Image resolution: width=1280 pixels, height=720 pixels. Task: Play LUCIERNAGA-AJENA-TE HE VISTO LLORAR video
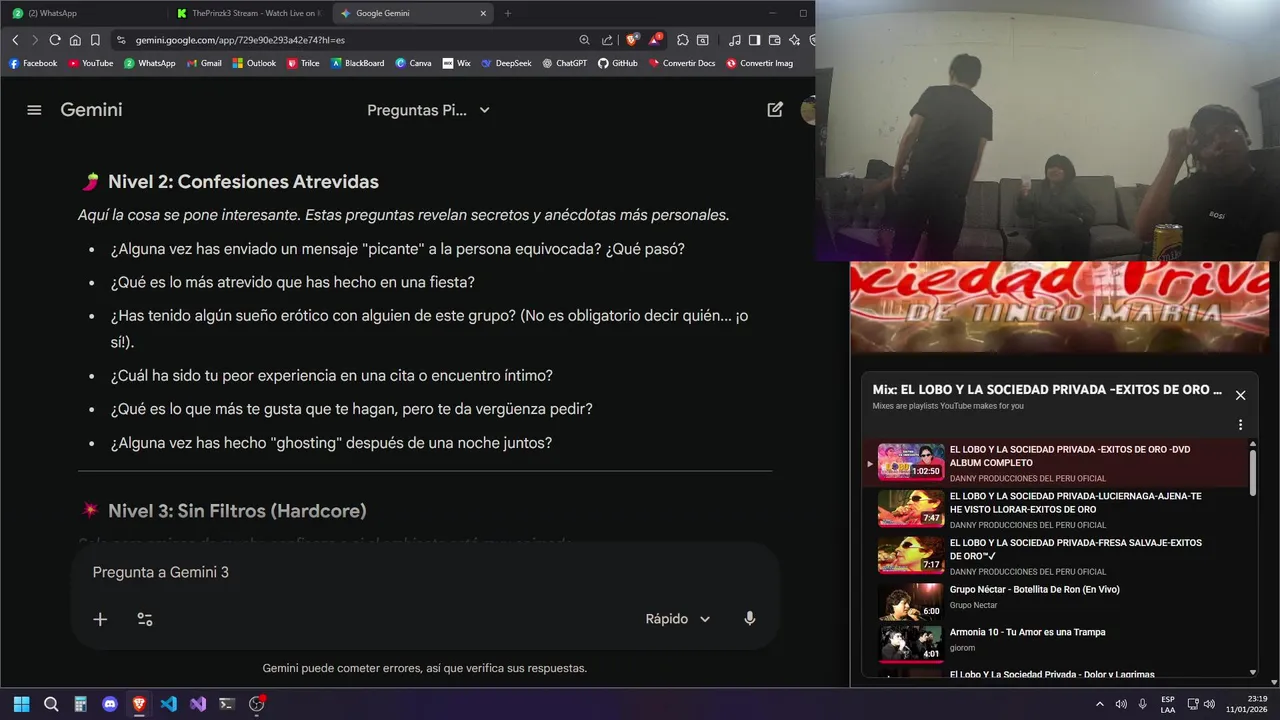click(x=1056, y=509)
